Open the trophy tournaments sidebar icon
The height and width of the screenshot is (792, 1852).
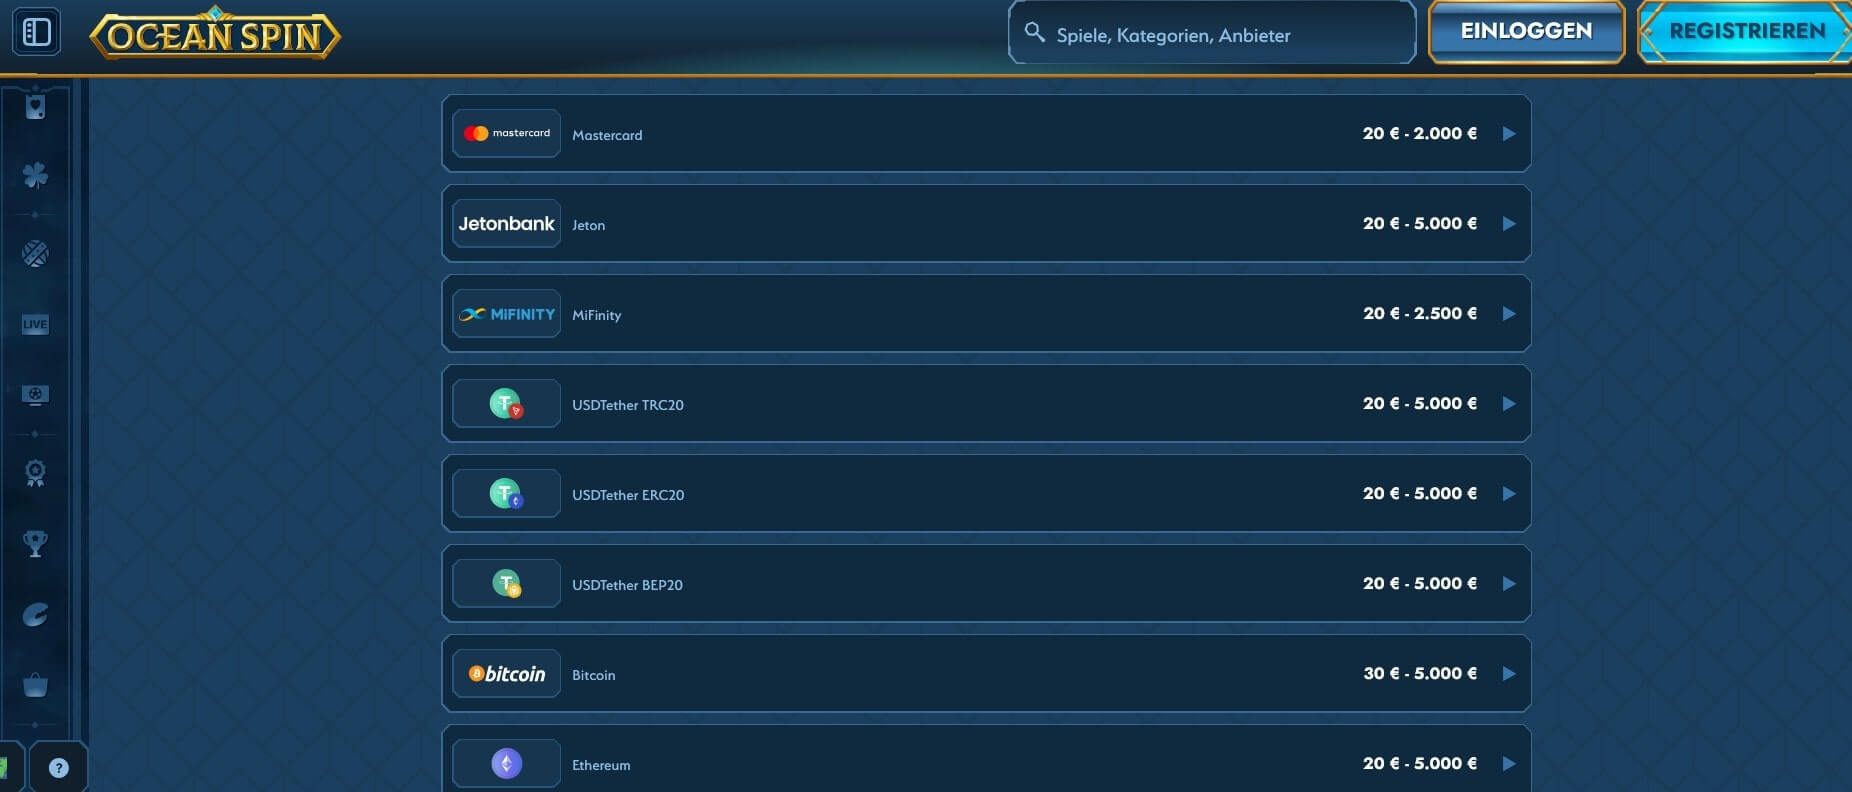pos(35,544)
